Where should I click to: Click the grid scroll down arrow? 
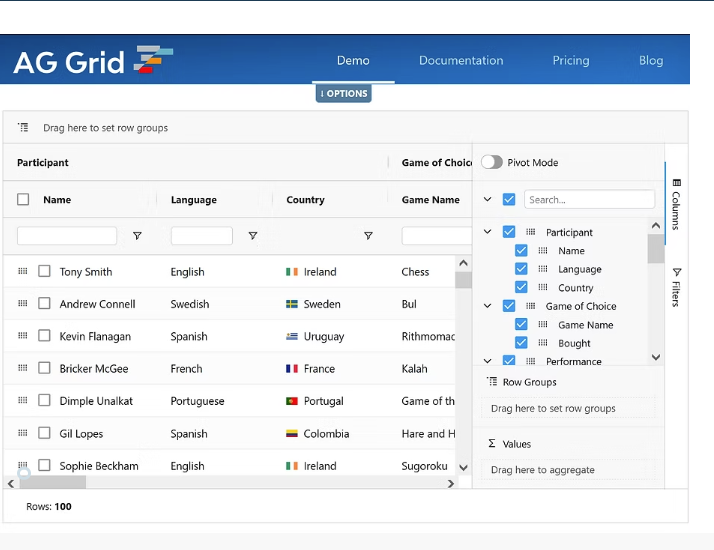point(464,468)
